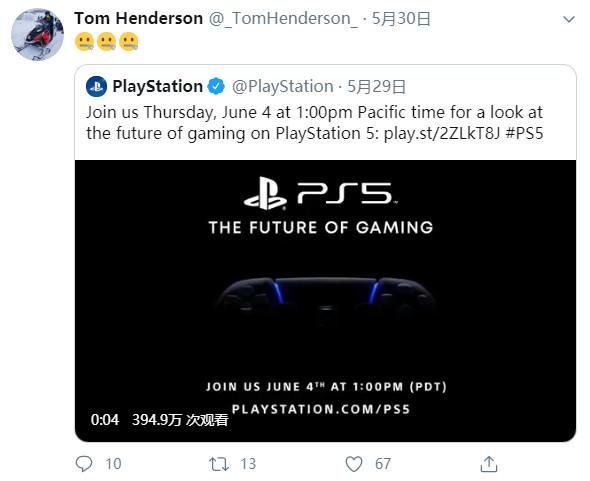Play the PS5 Future of Gaming video
590x481 pixels.
coord(325,301)
